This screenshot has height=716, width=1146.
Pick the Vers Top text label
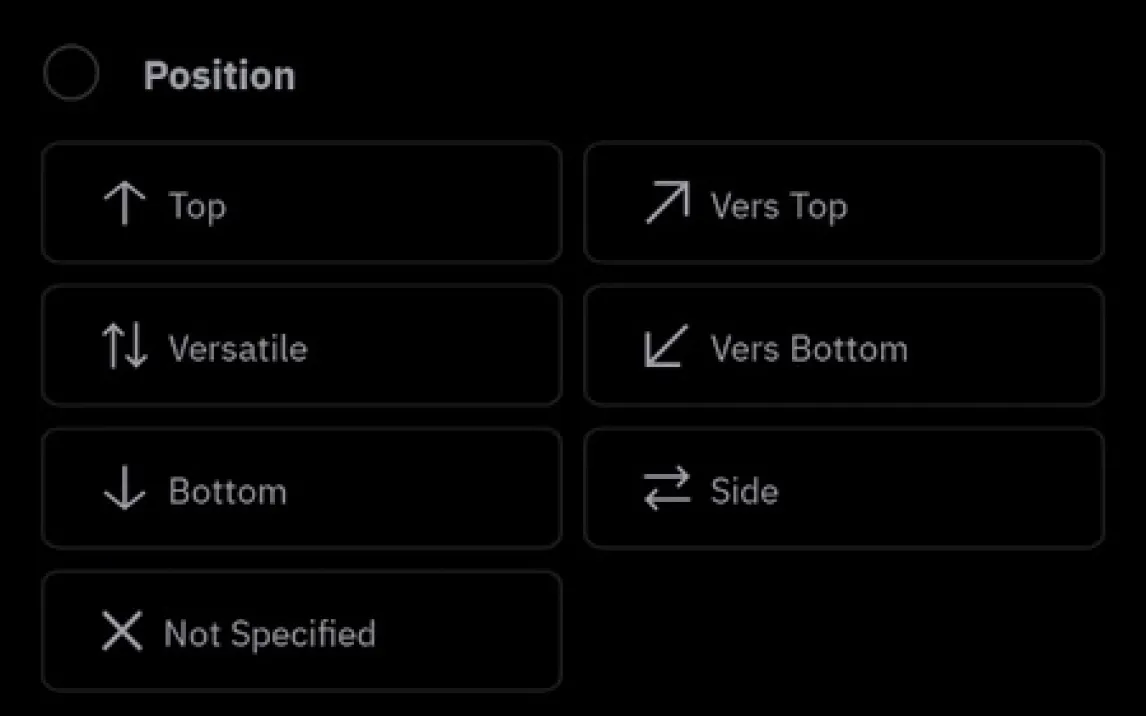[779, 206]
